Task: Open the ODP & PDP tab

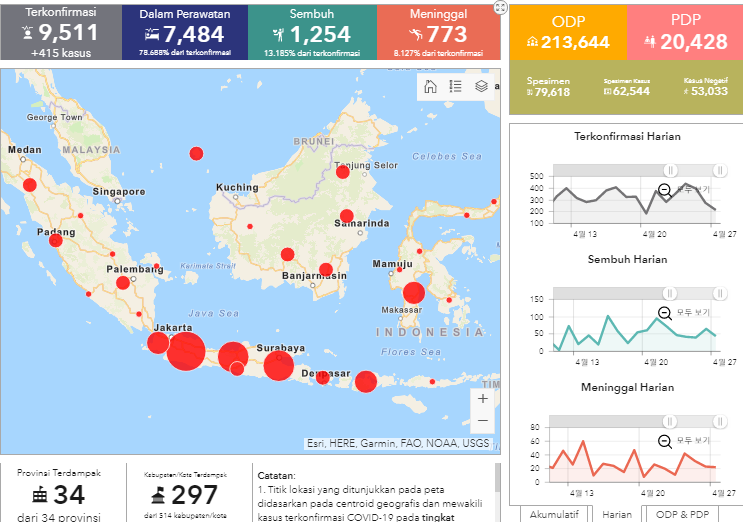Action: pyautogui.click(x=685, y=514)
